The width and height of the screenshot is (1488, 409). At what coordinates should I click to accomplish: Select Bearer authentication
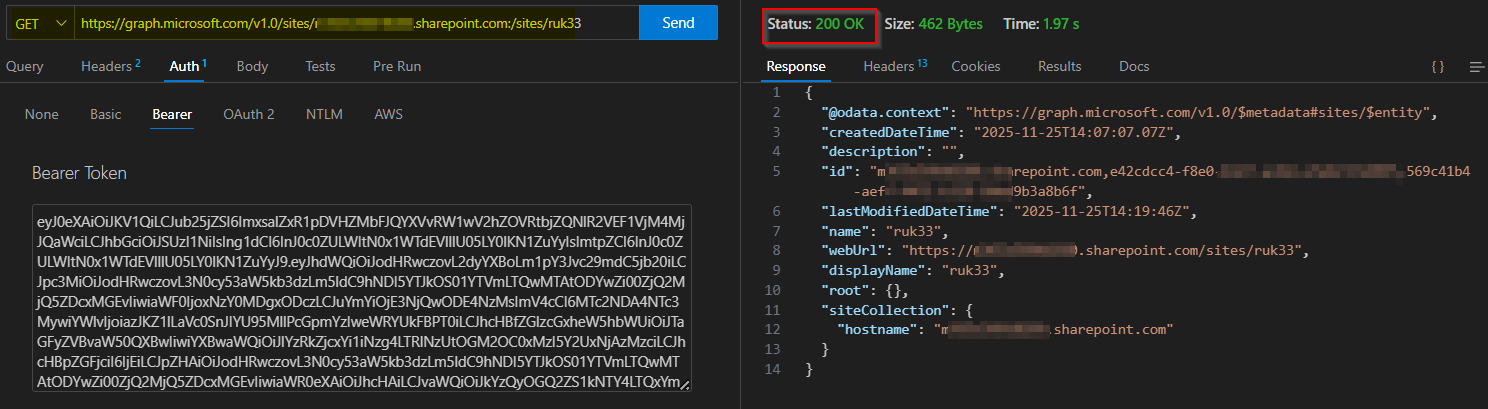coord(172,114)
